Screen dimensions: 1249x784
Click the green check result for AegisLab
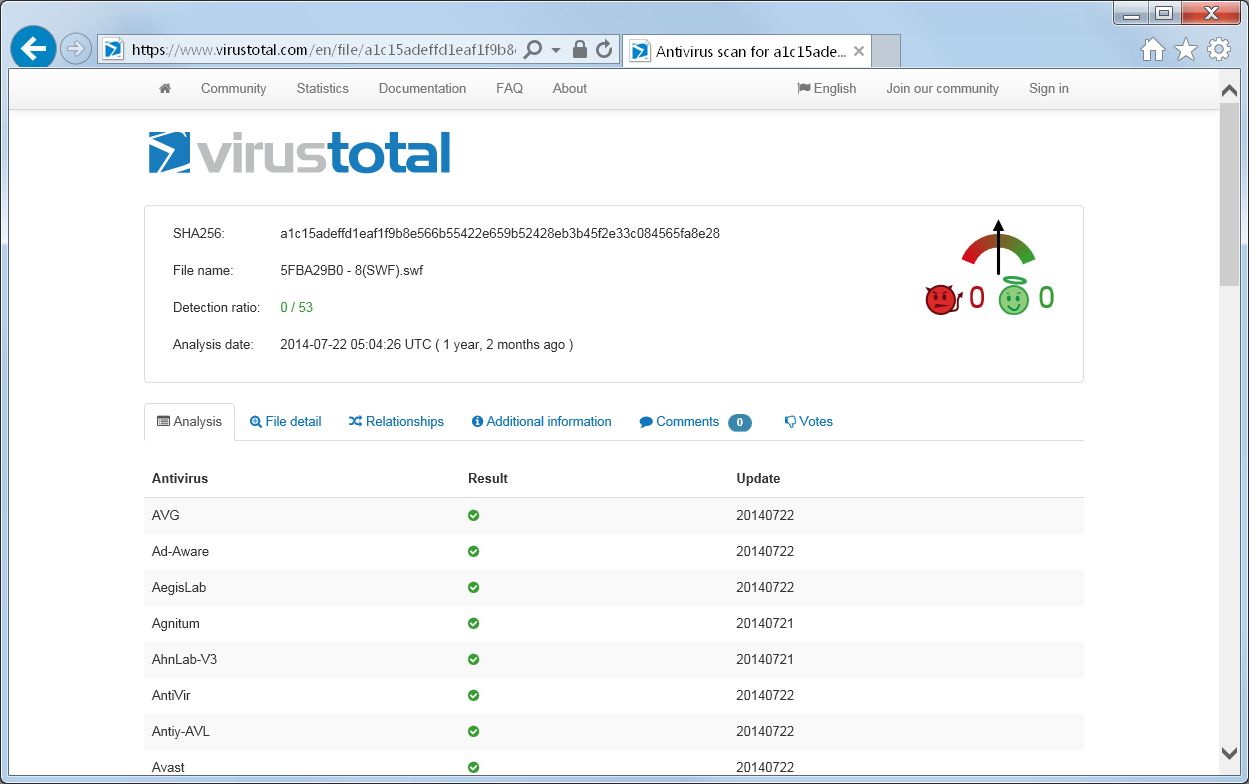click(x=474, y=588)
